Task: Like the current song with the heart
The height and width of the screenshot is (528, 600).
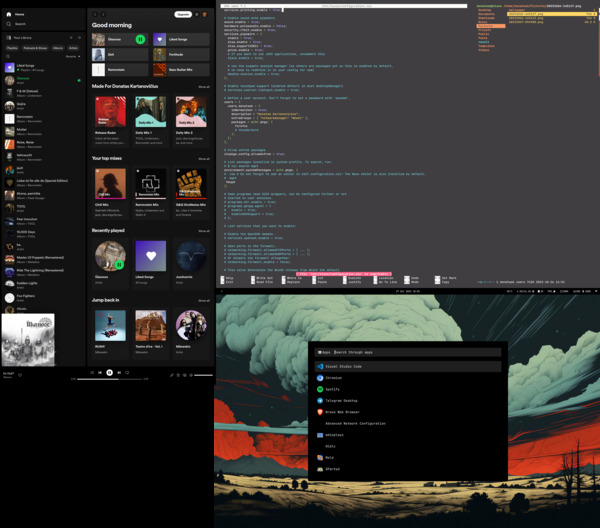Action: tap(20, 375)
